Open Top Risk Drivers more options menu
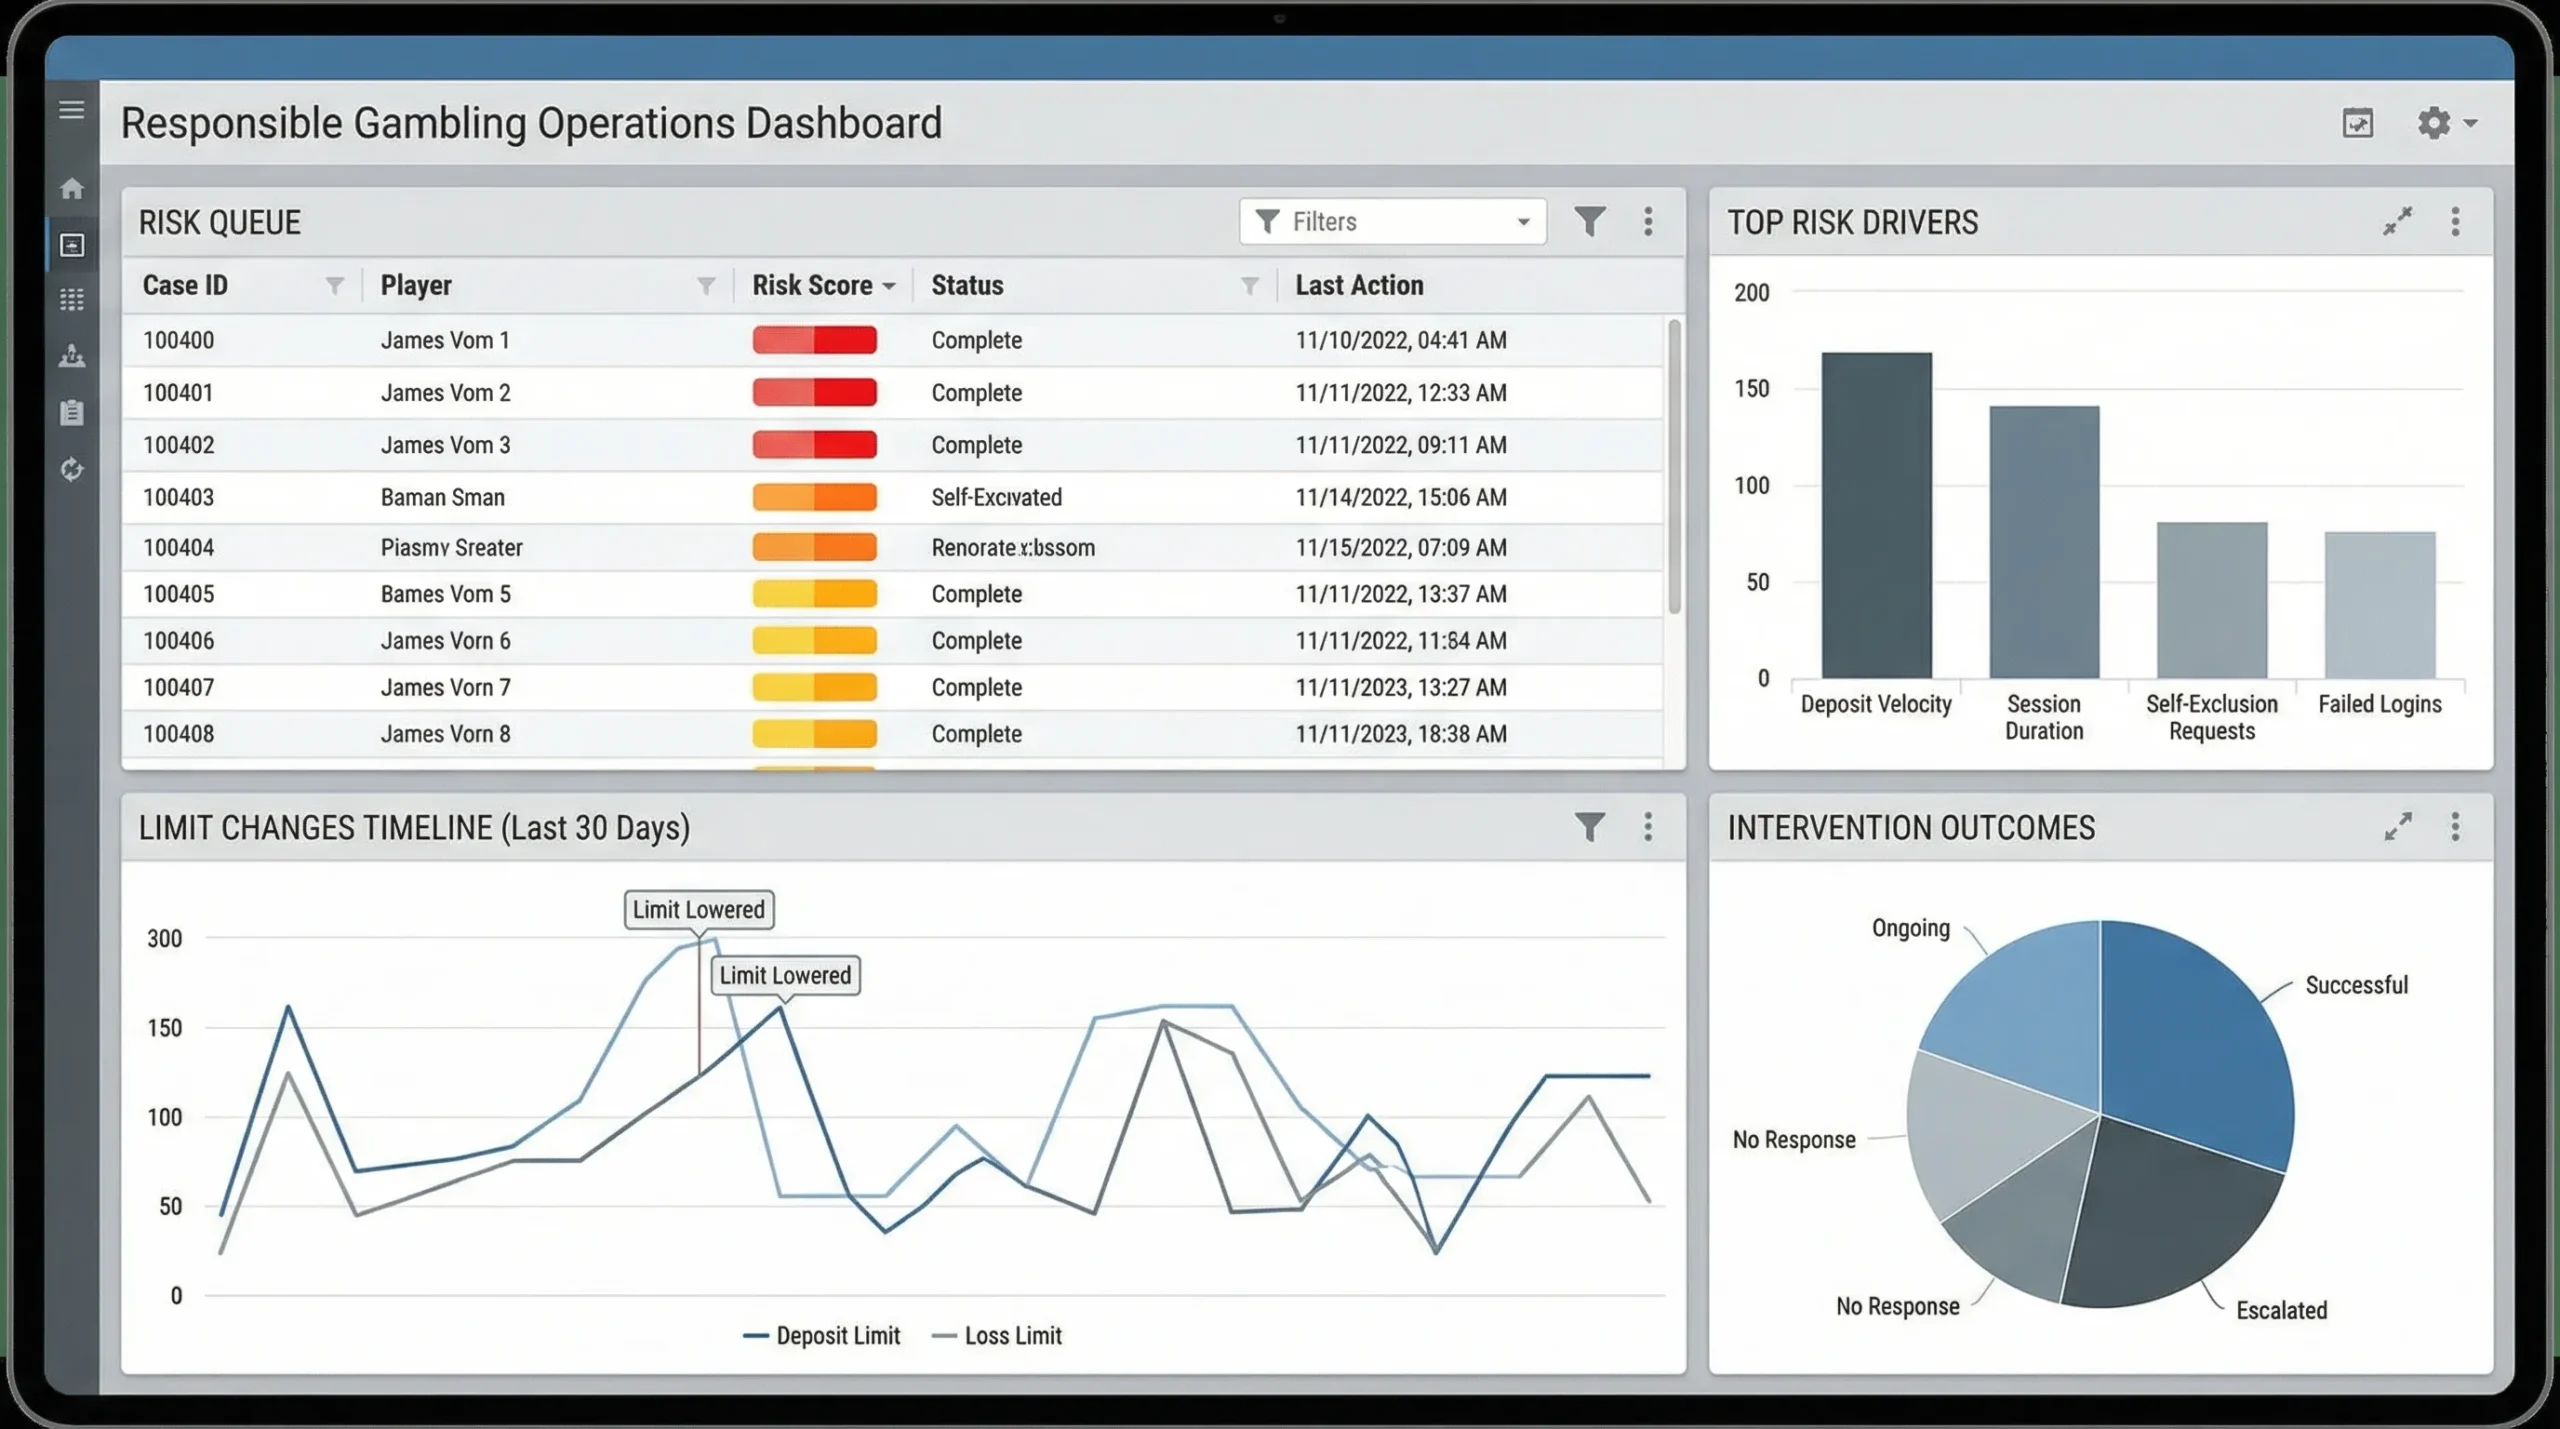 tap(2455, 221)
